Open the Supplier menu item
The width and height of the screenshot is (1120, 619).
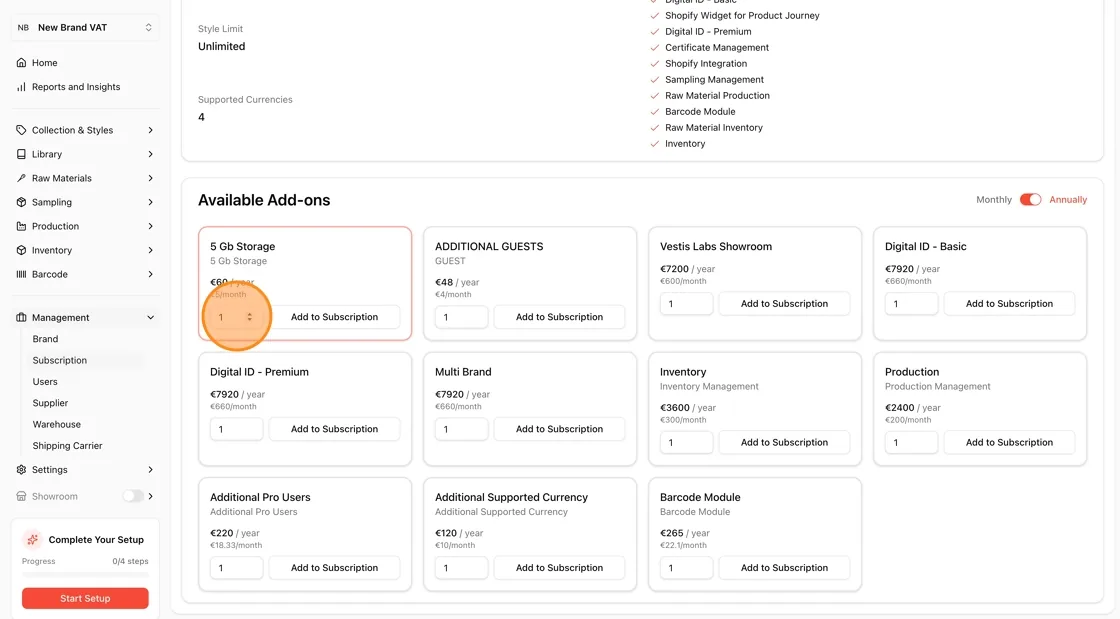pyautogui.click(x=50, y=403)
